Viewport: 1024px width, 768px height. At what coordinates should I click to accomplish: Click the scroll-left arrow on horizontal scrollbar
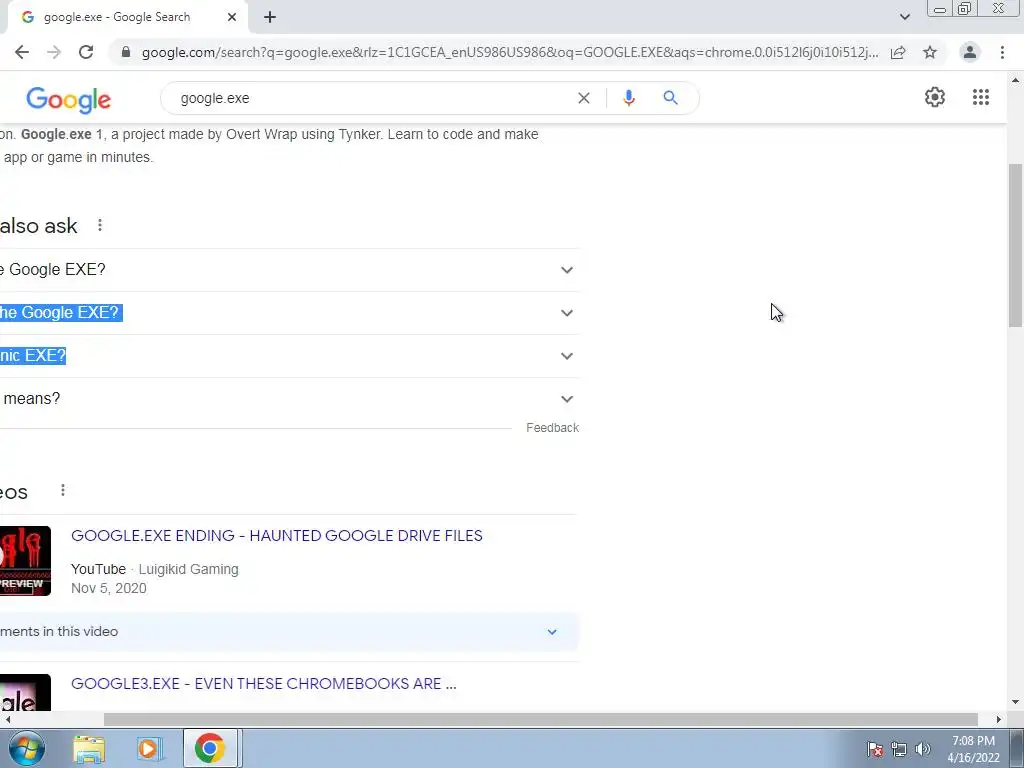point(7,720)
